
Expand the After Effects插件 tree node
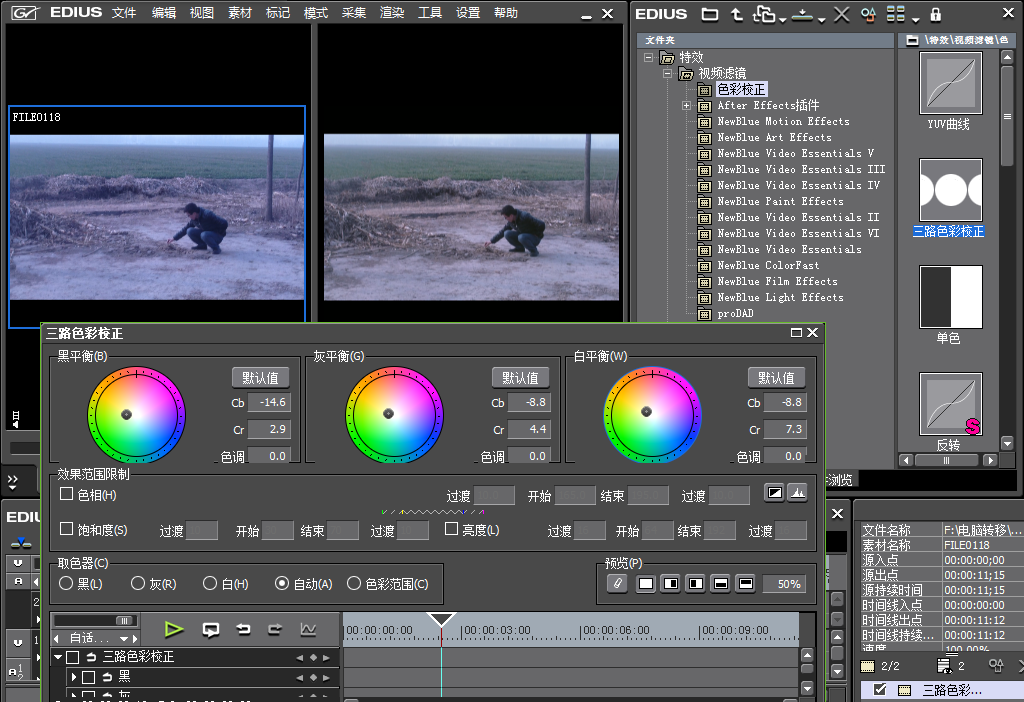pyautogui.click(x=686, y=106)
